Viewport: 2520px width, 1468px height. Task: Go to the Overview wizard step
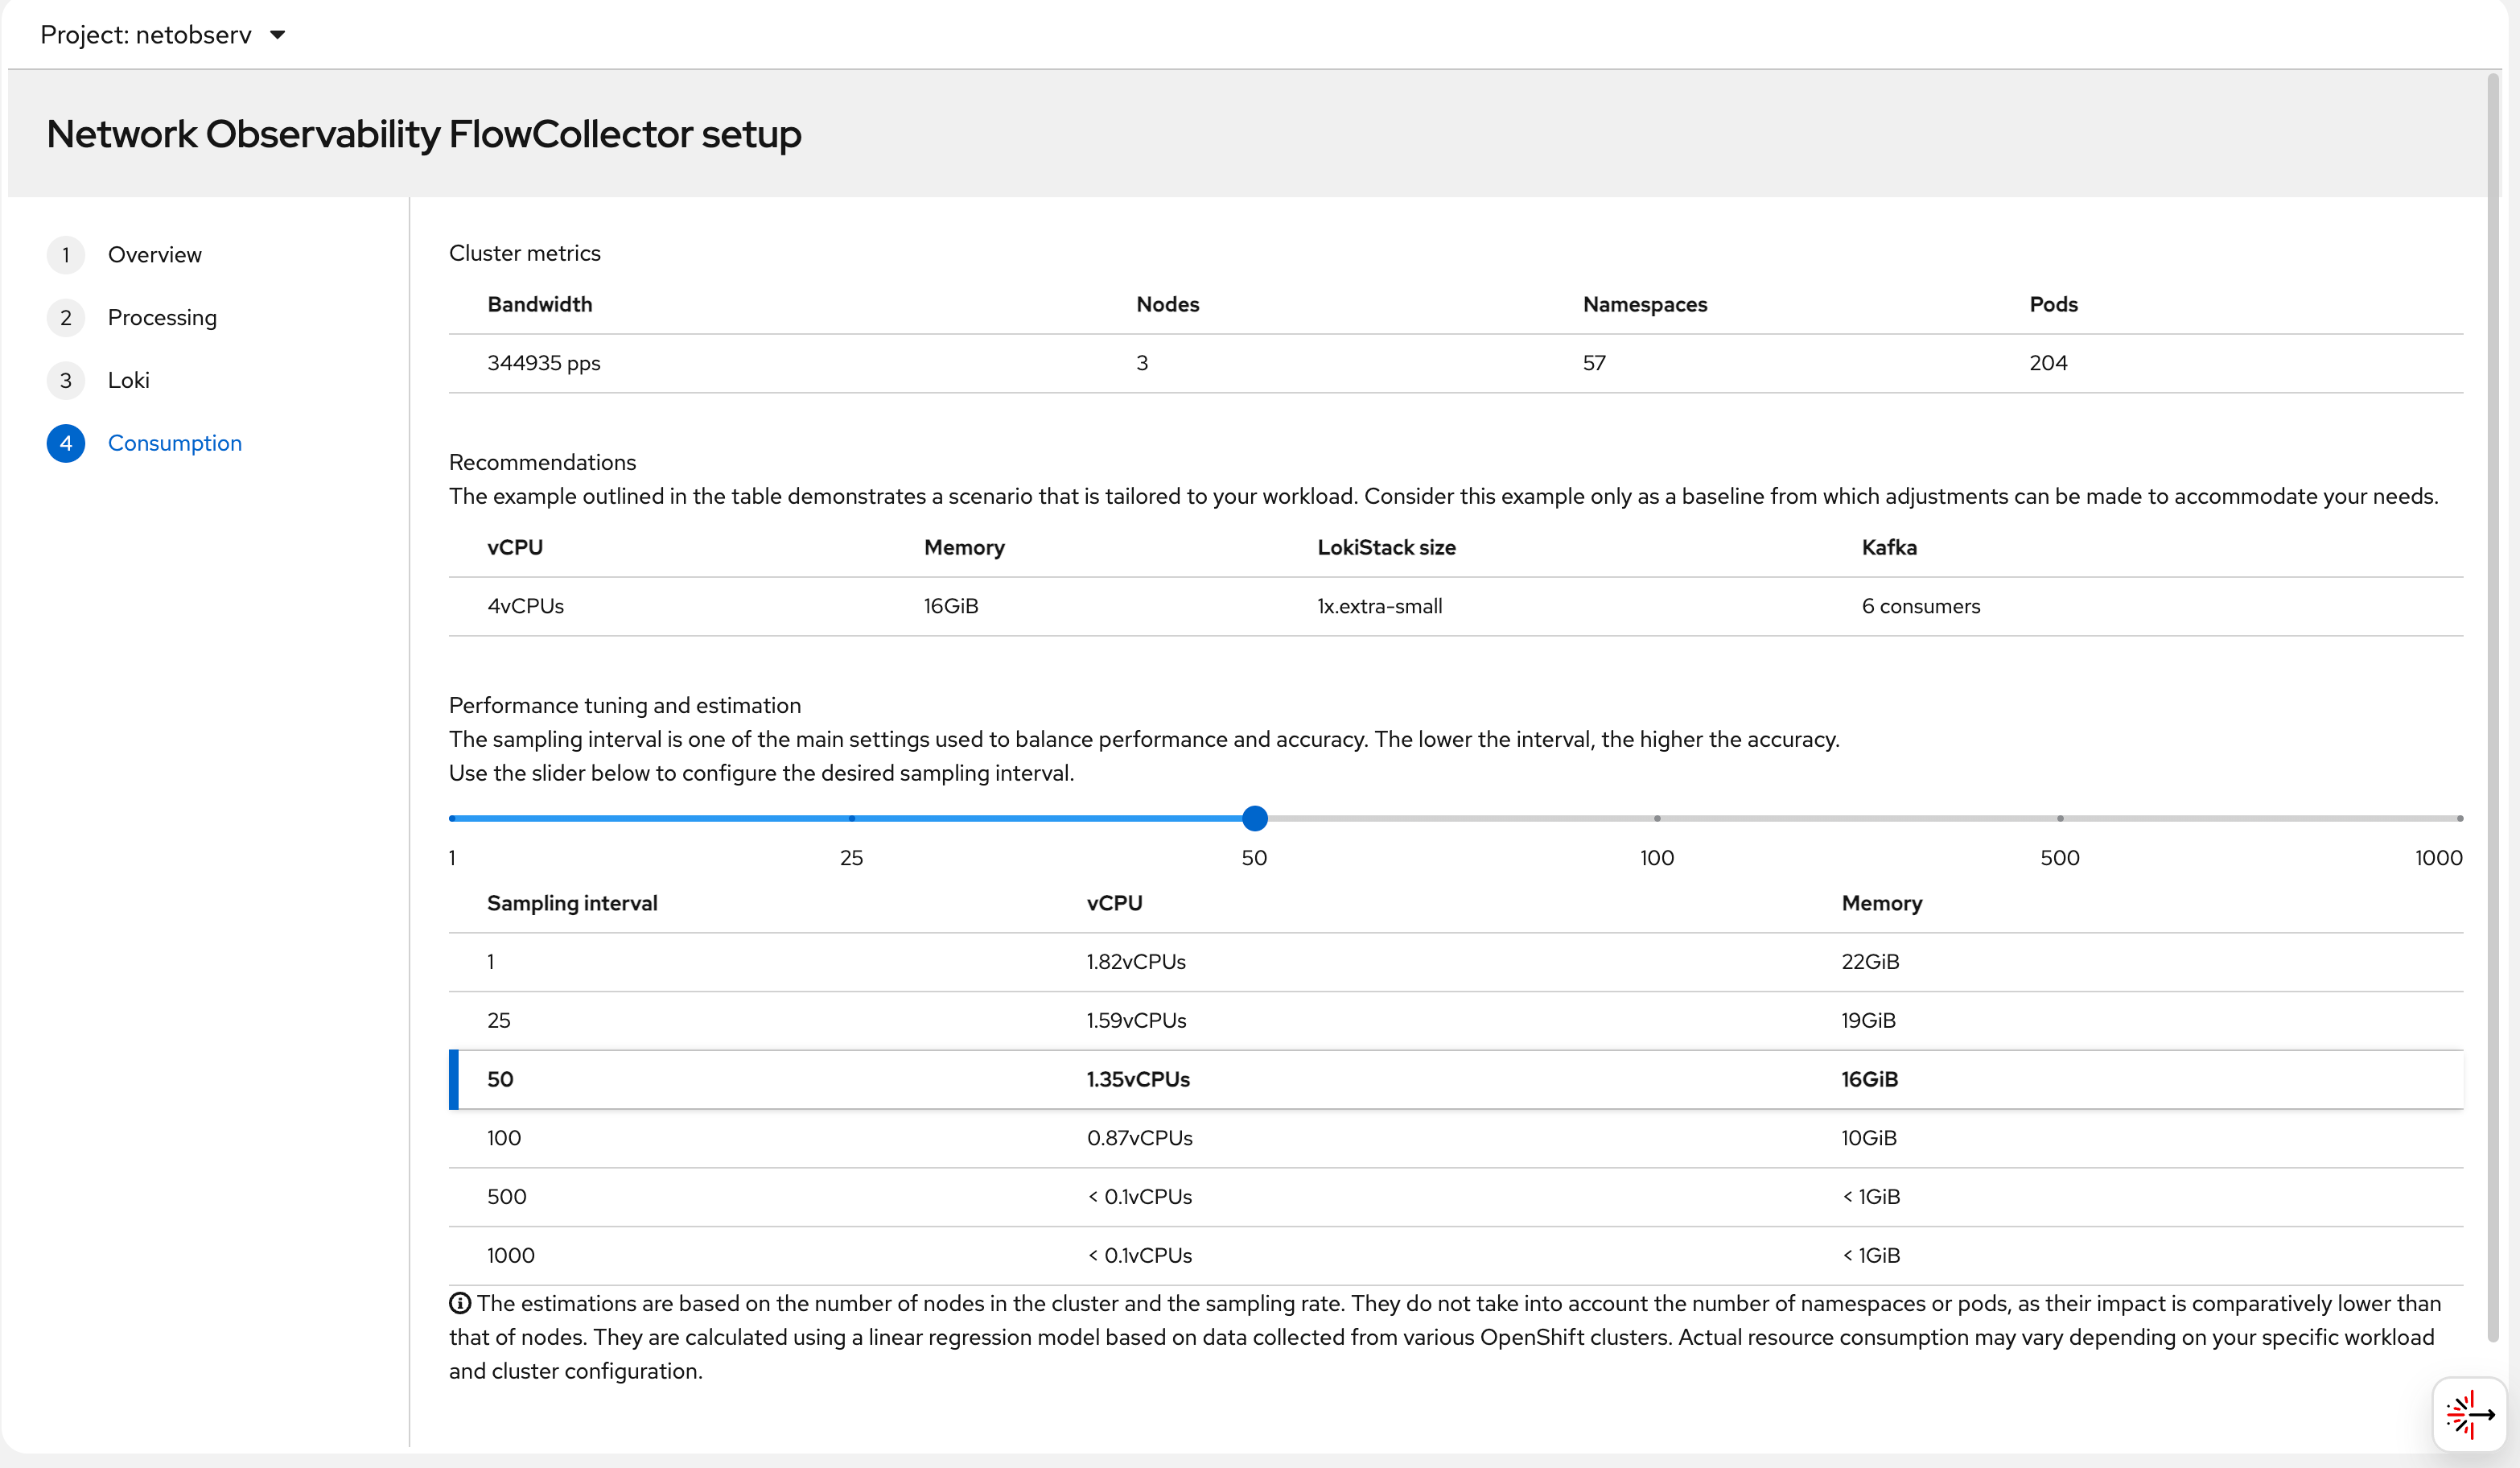[x=154, y=255]
